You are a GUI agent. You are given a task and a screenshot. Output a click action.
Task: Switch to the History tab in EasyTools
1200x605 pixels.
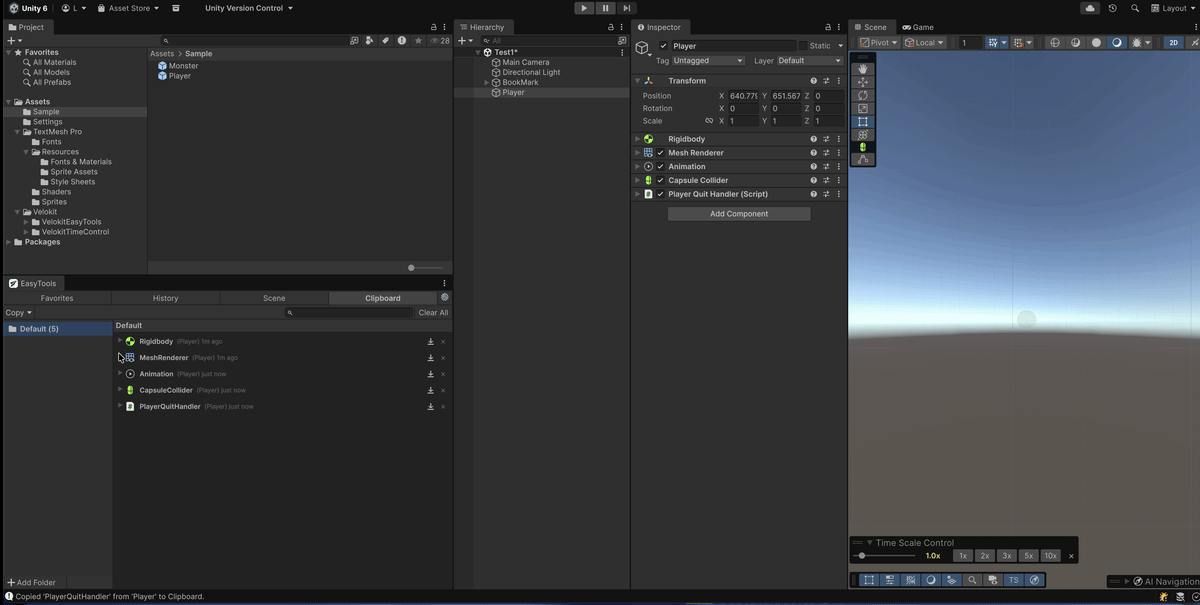[165, 297]
